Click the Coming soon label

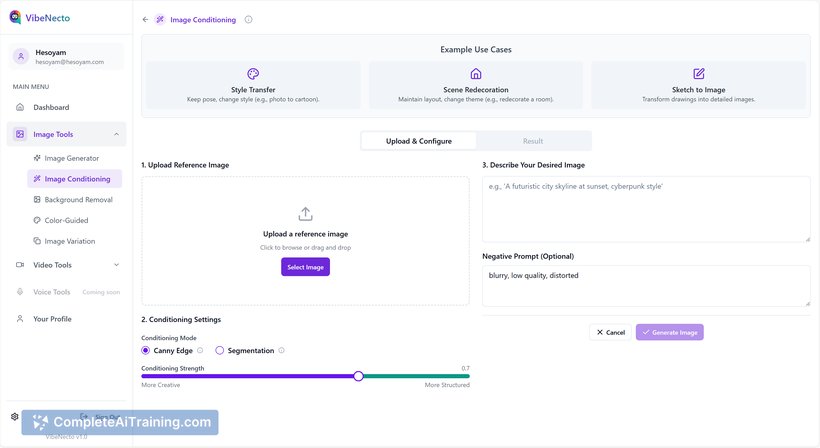click(x=101, y=292)
